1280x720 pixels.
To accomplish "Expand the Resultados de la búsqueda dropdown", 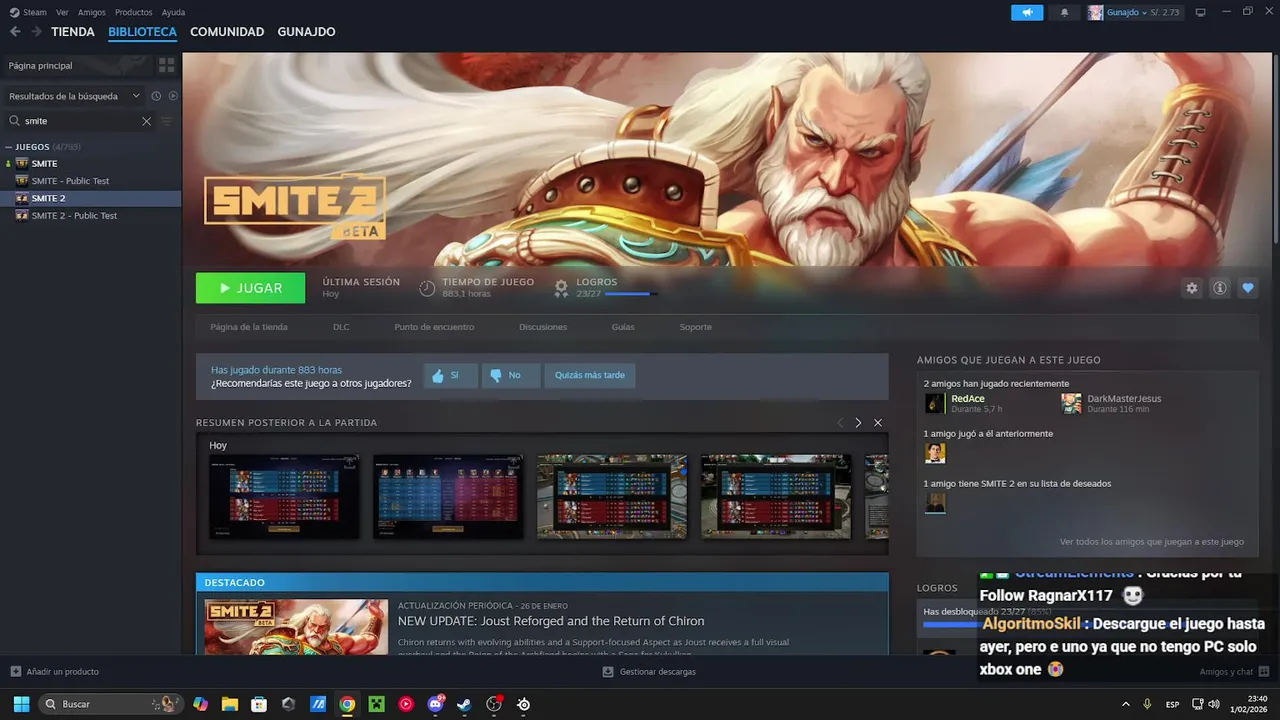I will coord(75,96).
